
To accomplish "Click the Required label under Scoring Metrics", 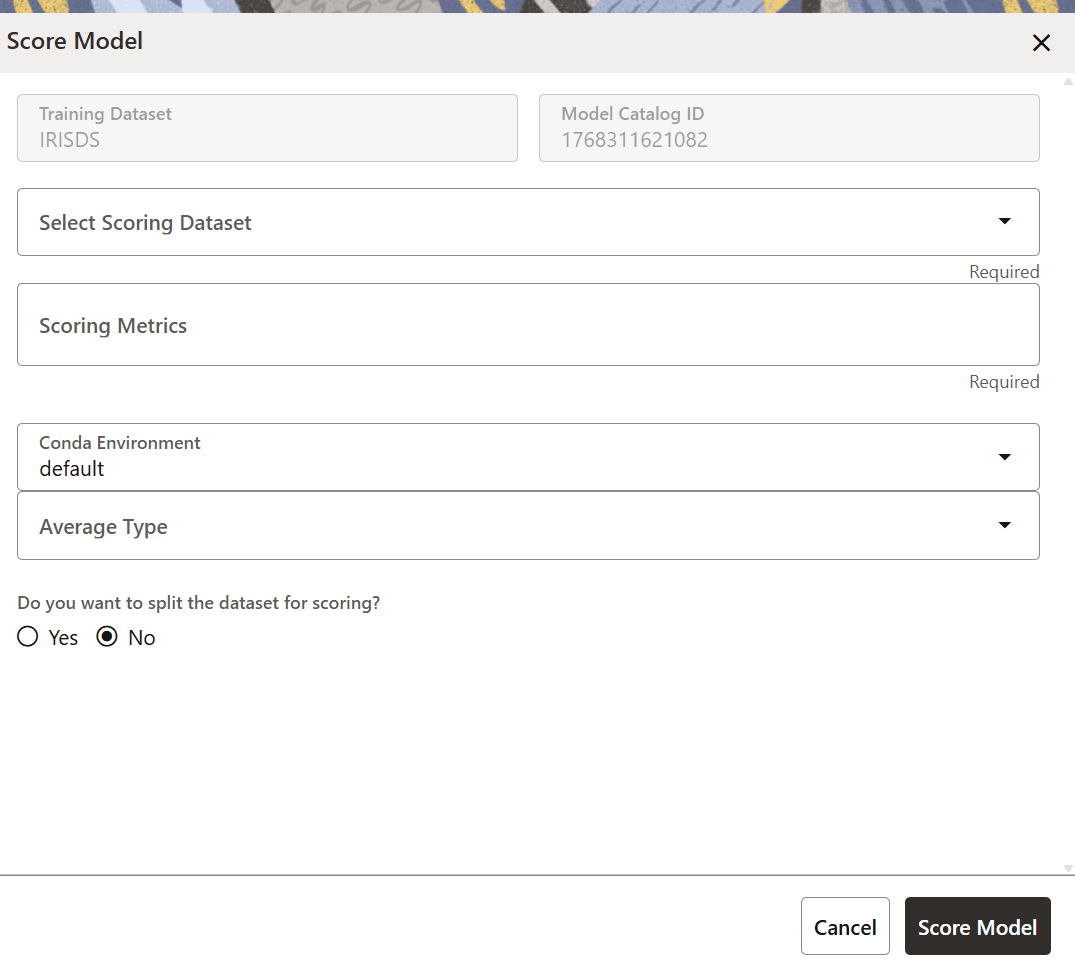I will [x=1004, y=381].
